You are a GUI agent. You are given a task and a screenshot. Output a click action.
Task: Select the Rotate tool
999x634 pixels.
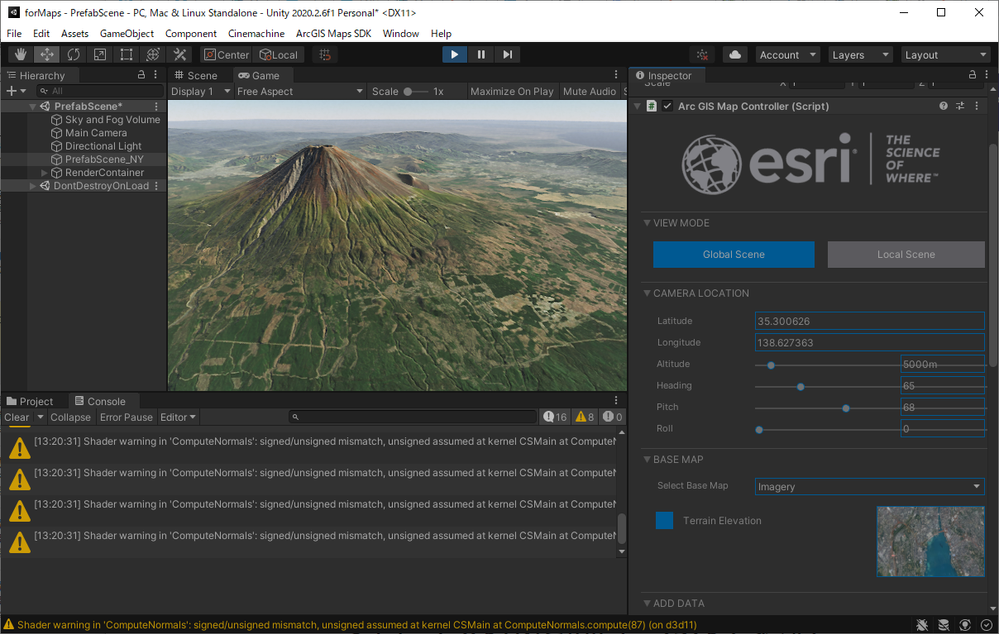coord(73,55)
